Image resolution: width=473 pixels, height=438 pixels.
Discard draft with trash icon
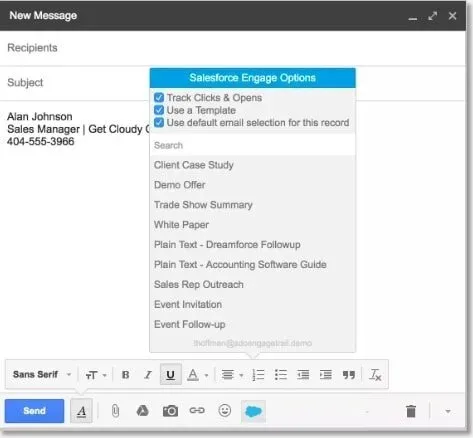[x=411, y=411]
